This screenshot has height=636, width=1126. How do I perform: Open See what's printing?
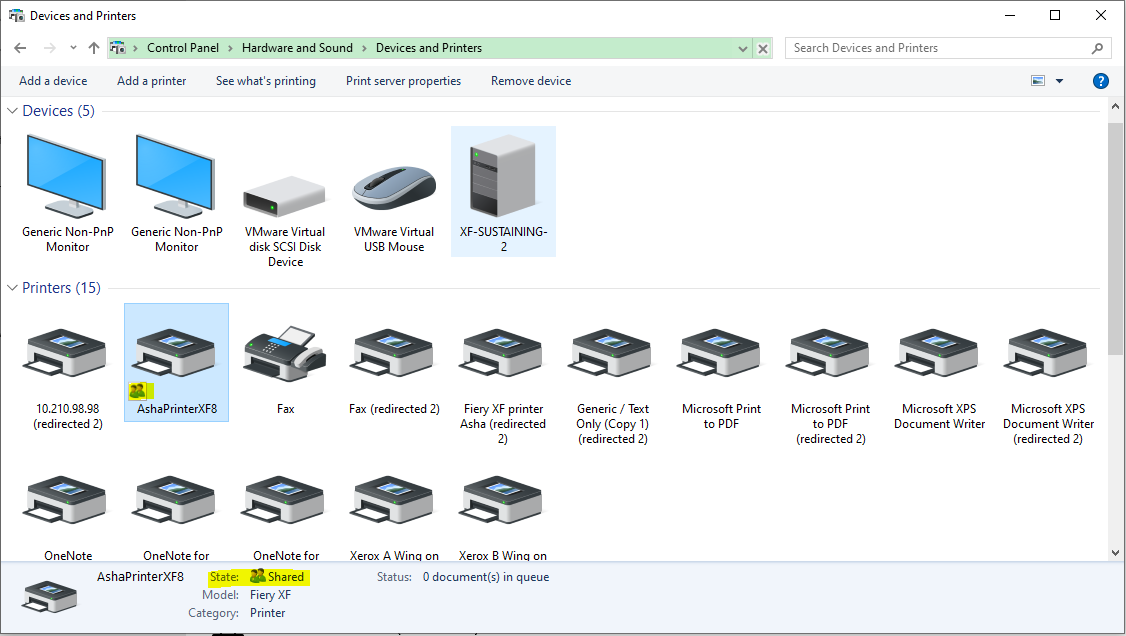point(266,81)
